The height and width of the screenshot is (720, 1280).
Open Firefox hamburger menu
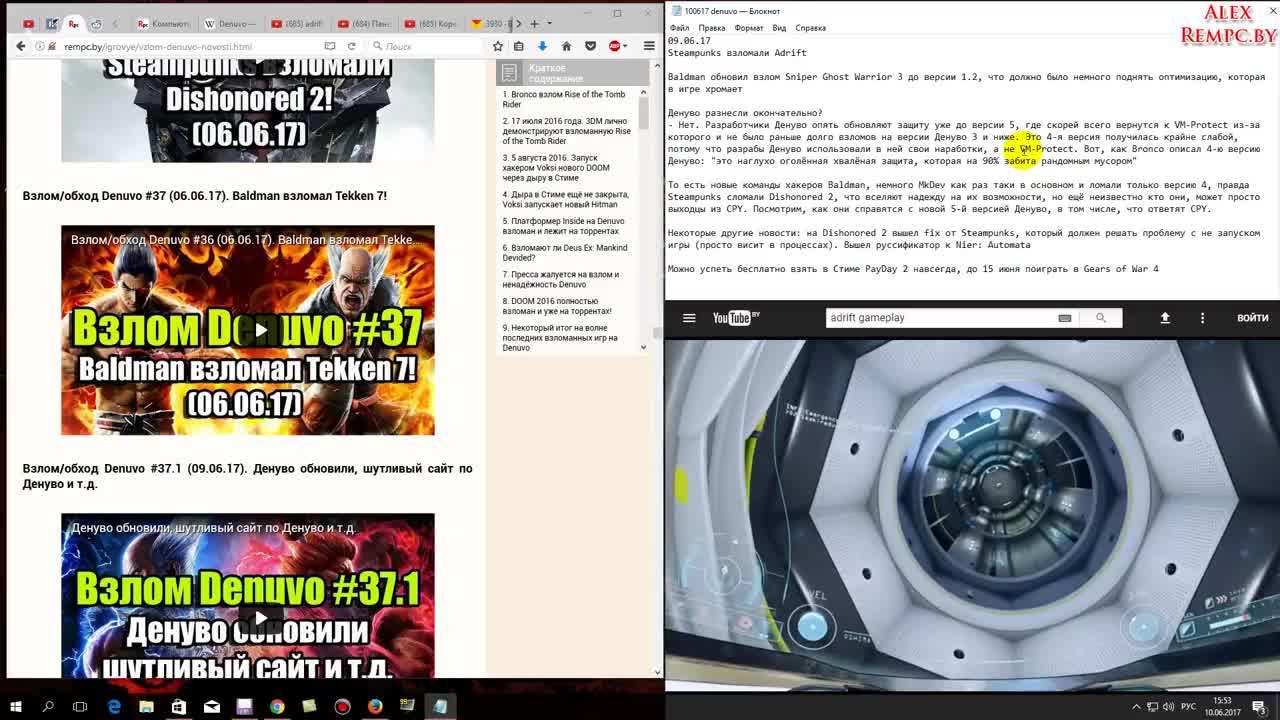tap(649, 46)
